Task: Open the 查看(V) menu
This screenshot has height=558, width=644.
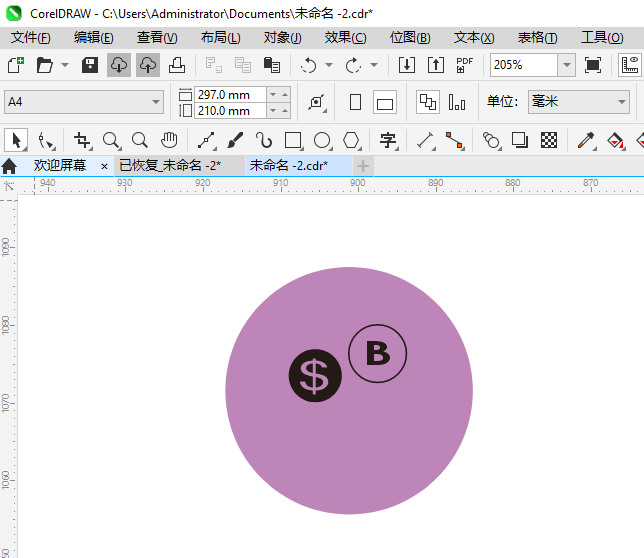Action: (157, 38)
